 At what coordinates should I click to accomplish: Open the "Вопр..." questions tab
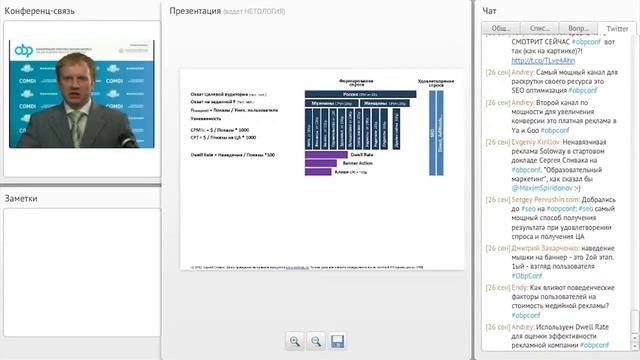click(578, 28)
